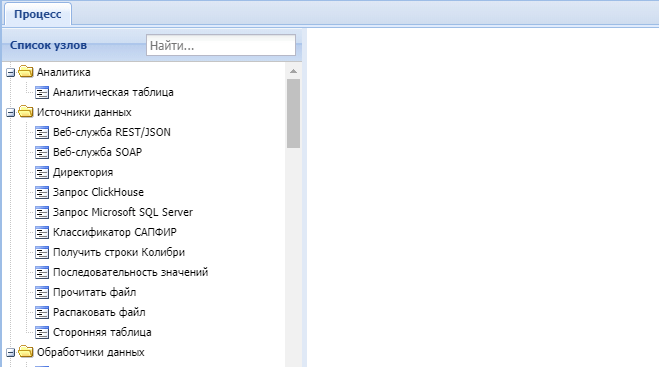Image resolution: width=659 pixels, height=367 pixels.
Task: Click the Классификатор САПФИР node icon
Action: coord(42,232)
